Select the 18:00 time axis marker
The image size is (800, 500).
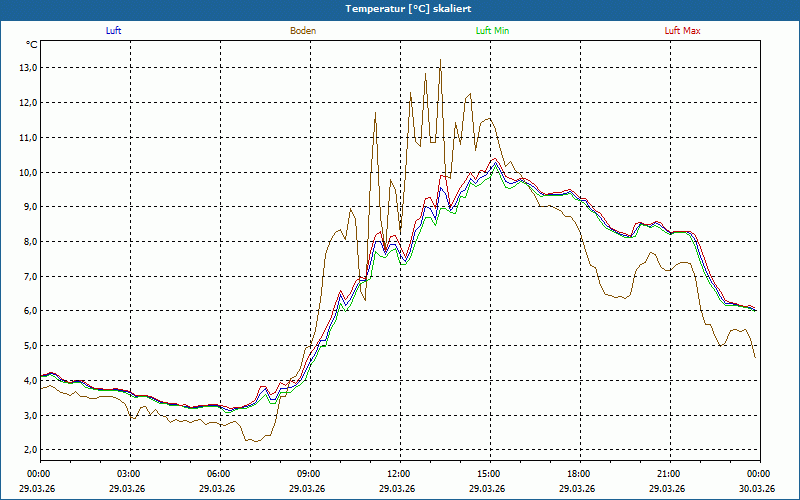[x=579, y=474]
